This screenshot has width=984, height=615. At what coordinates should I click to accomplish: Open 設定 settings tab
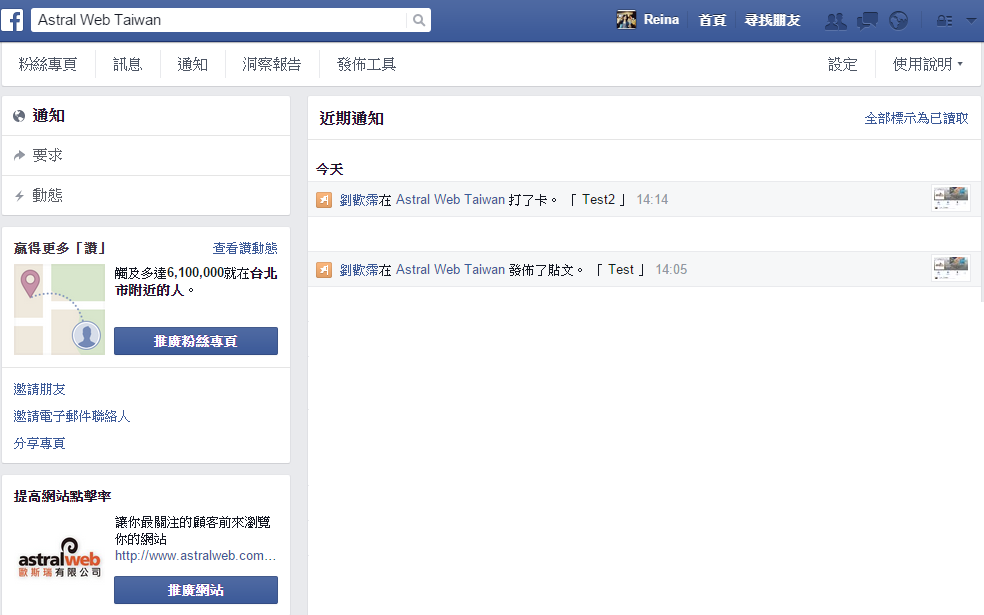(842, 64)
